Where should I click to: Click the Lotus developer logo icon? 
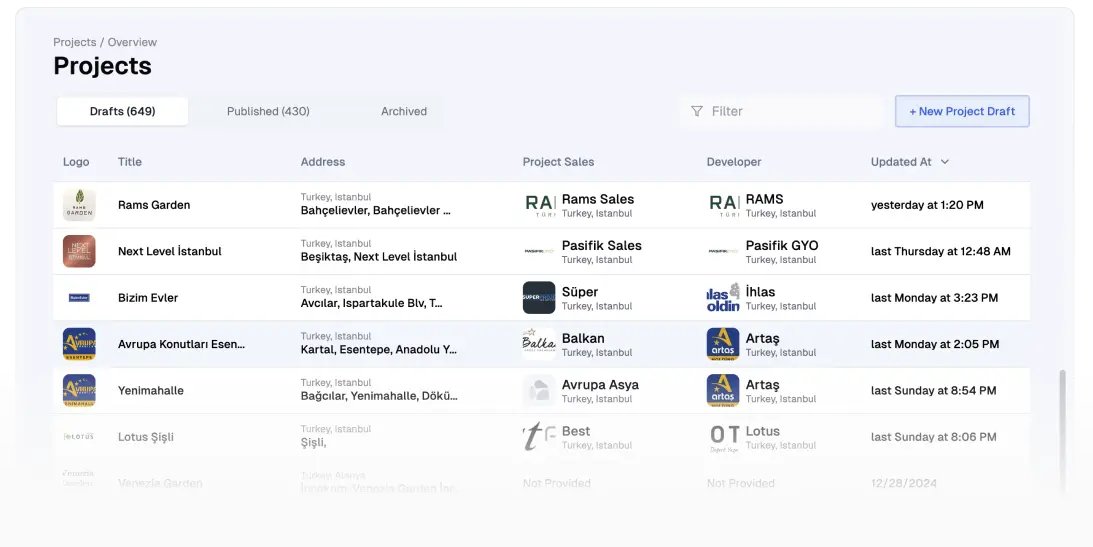(x=723, y=437)
